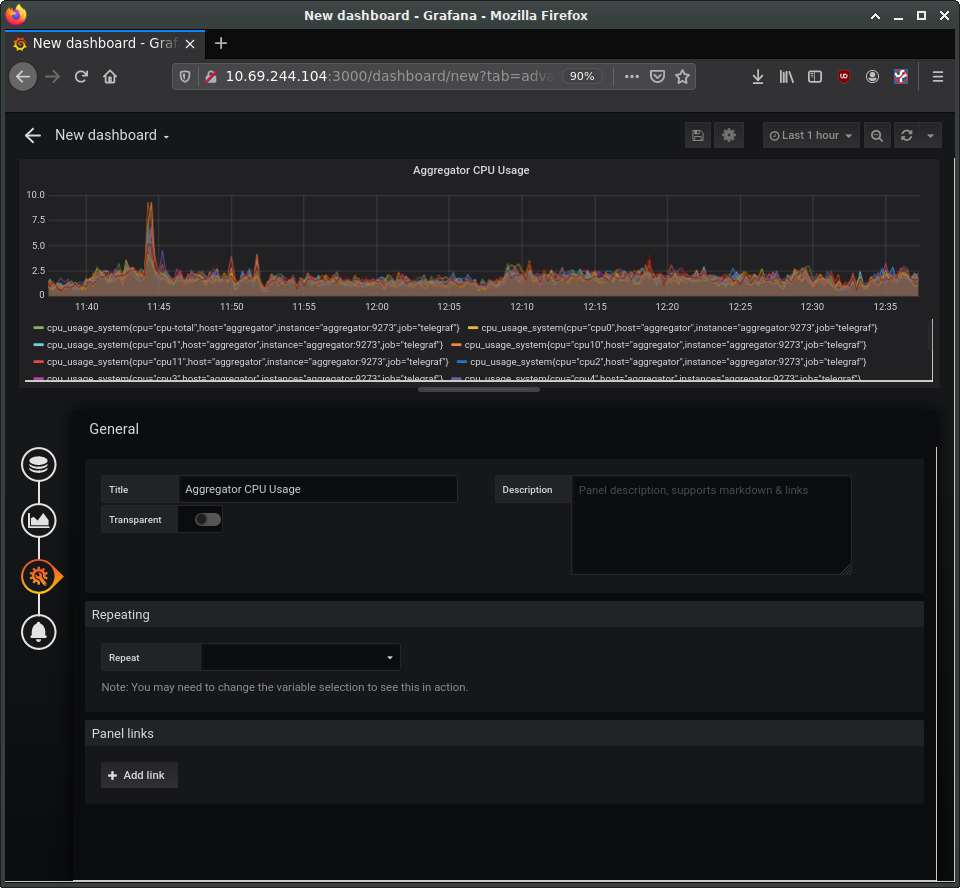
Task: Bookmark this page star icon
Action: [683, 77]
